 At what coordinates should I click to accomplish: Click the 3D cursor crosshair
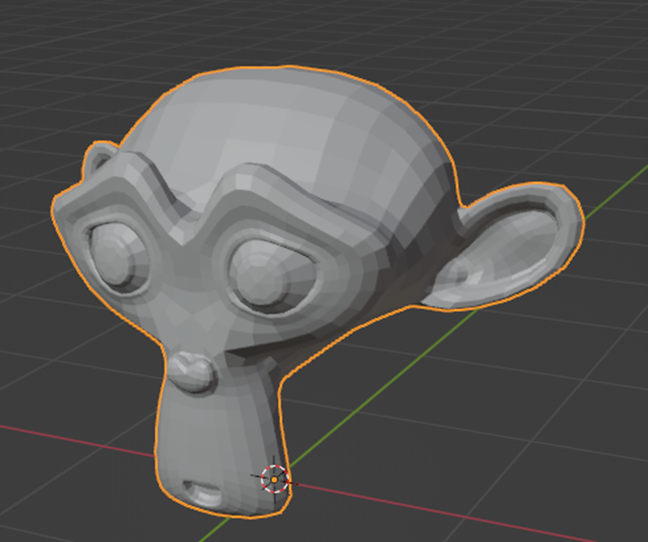point(274,479)
